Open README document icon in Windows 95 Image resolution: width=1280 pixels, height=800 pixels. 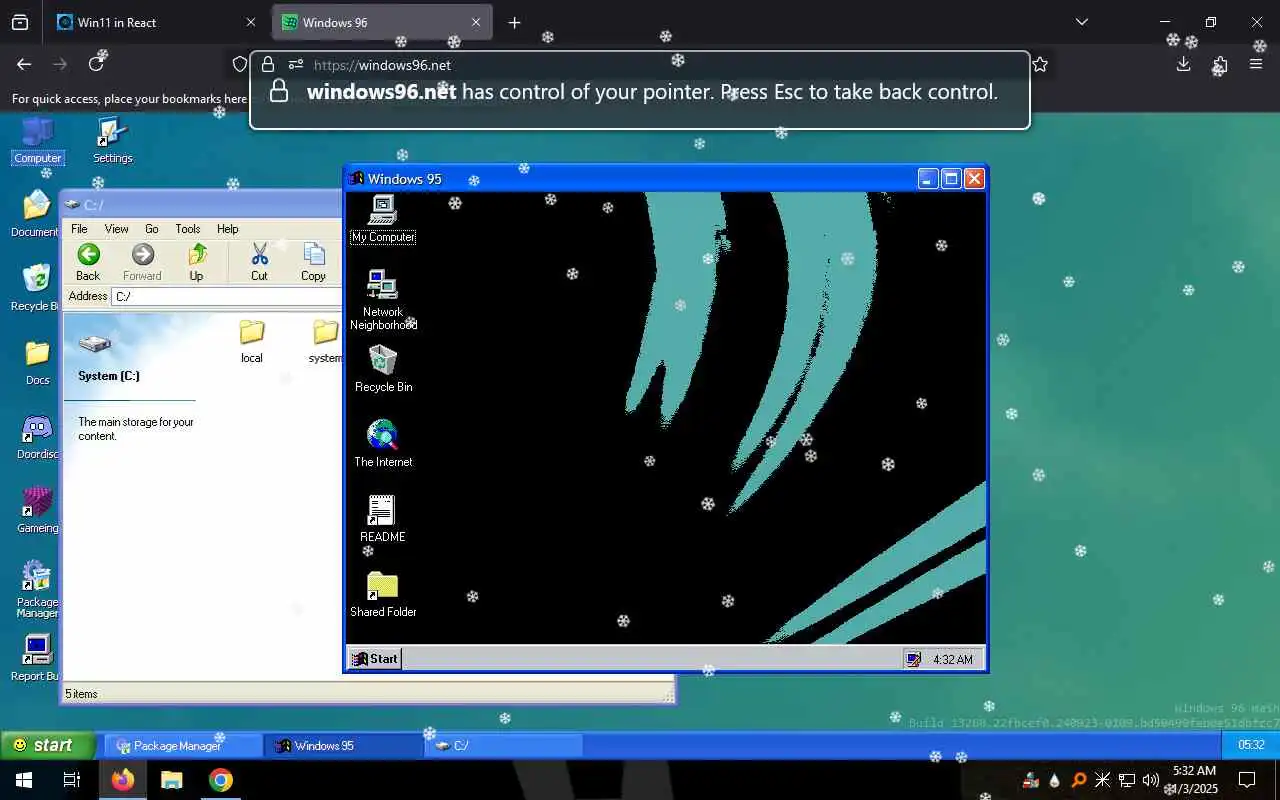[382, 519]
